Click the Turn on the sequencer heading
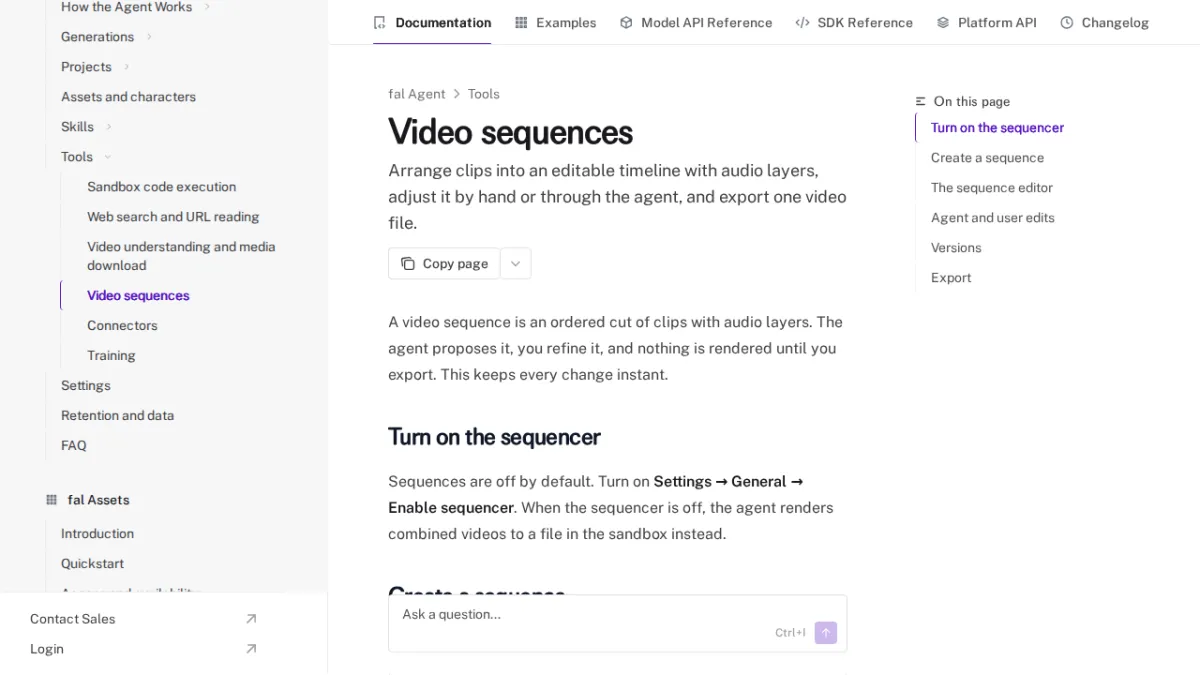The image size is (1200, 675). click(494, 437)
